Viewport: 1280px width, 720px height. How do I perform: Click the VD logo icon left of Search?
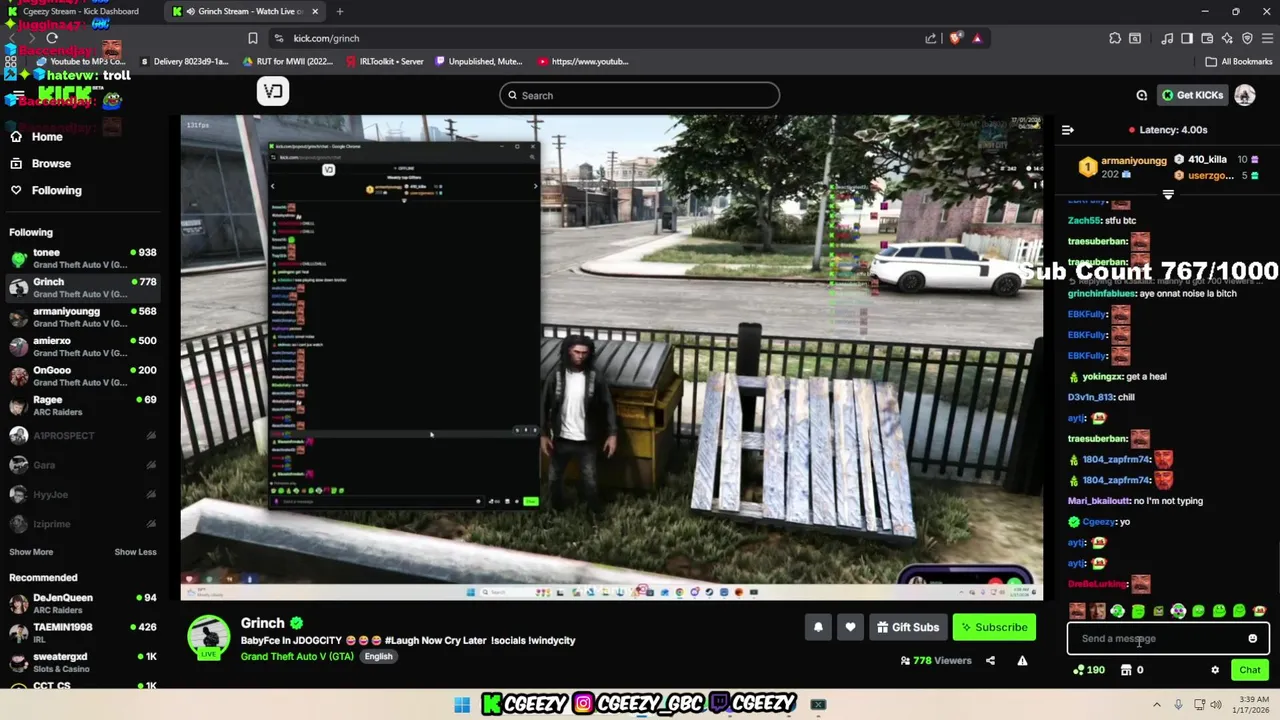(x=273, y=92)
